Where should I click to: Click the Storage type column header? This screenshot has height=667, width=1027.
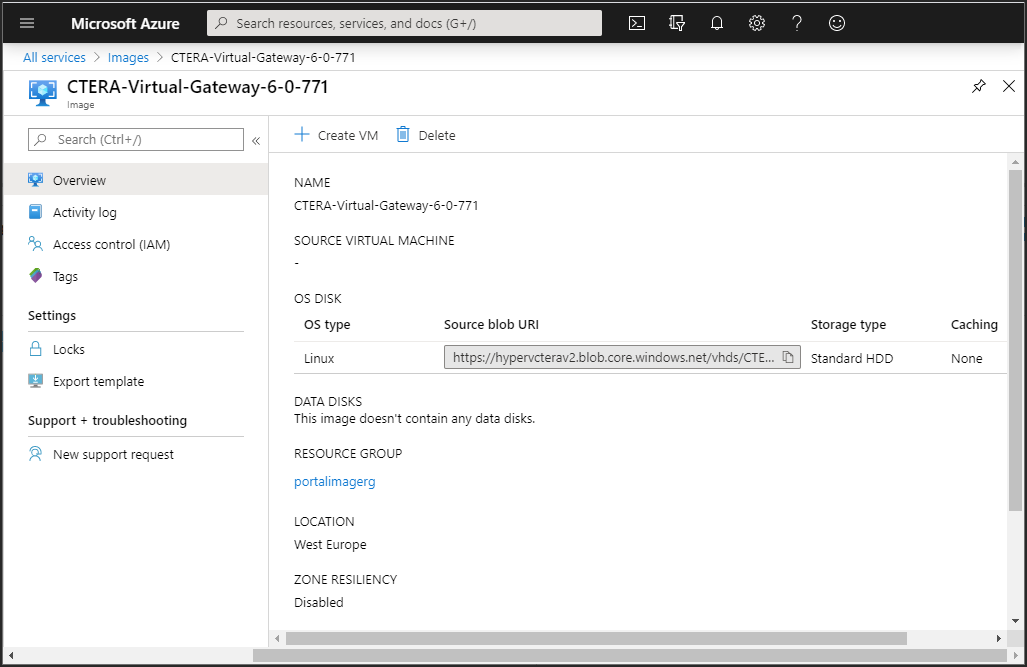point(848,324)
